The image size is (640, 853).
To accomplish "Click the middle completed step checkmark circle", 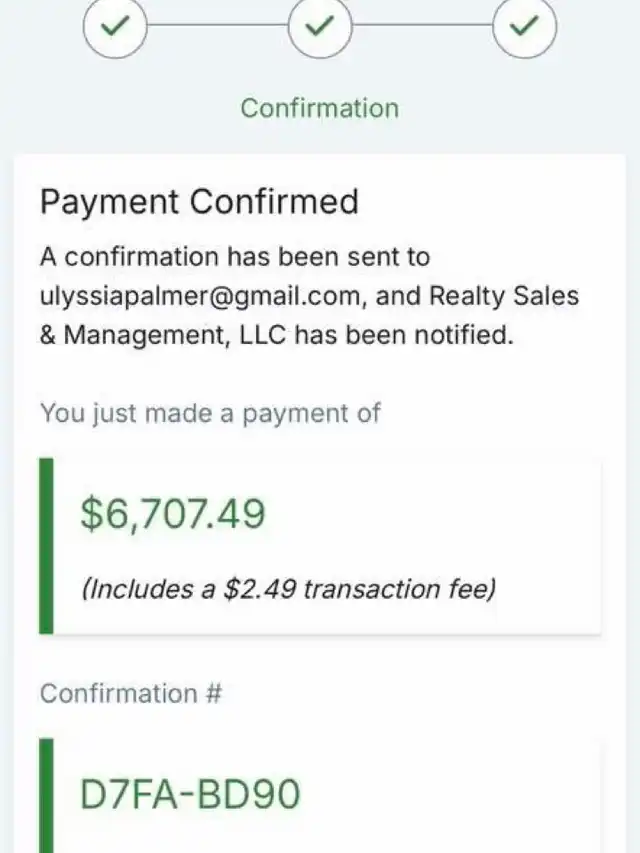I will click(320, 26).
